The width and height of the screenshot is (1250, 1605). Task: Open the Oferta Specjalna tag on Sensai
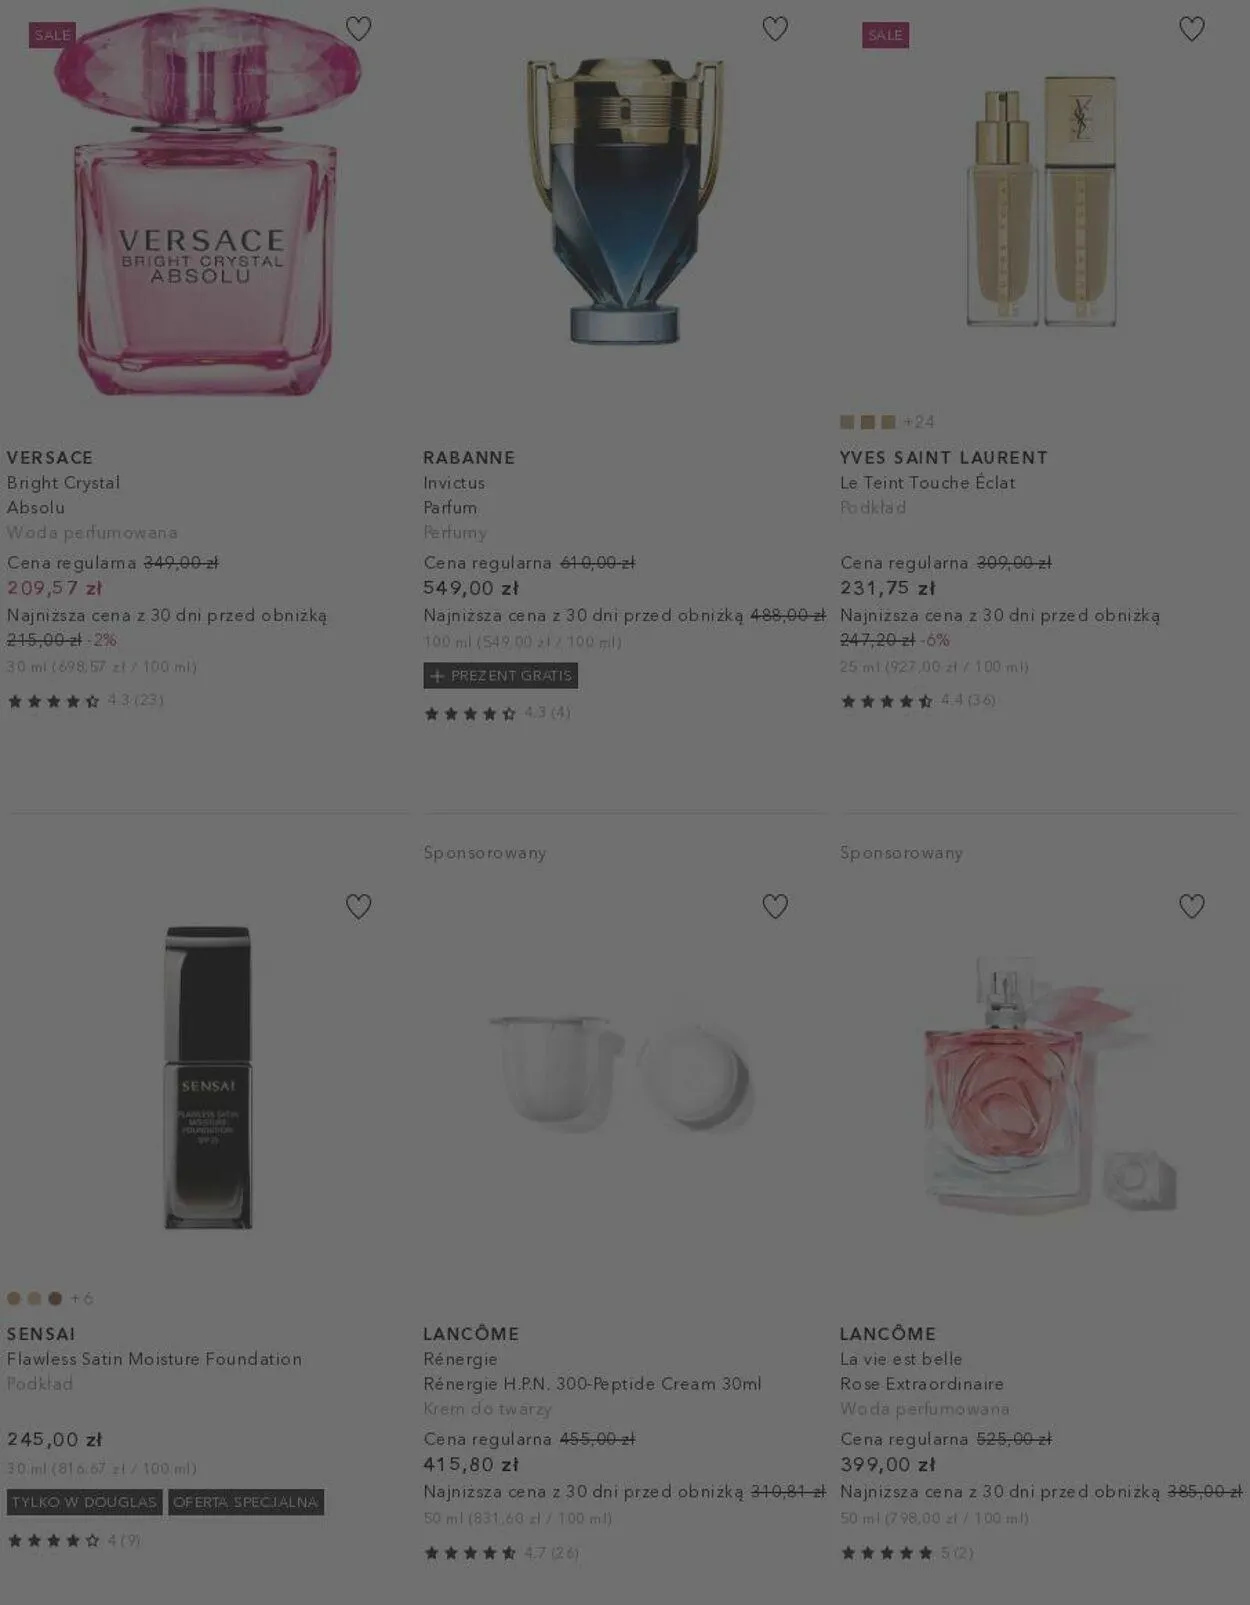[x=246, y=1502]
